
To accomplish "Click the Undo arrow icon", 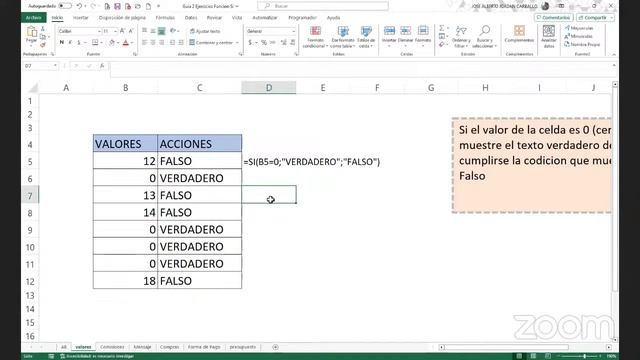I will [79, 6].
